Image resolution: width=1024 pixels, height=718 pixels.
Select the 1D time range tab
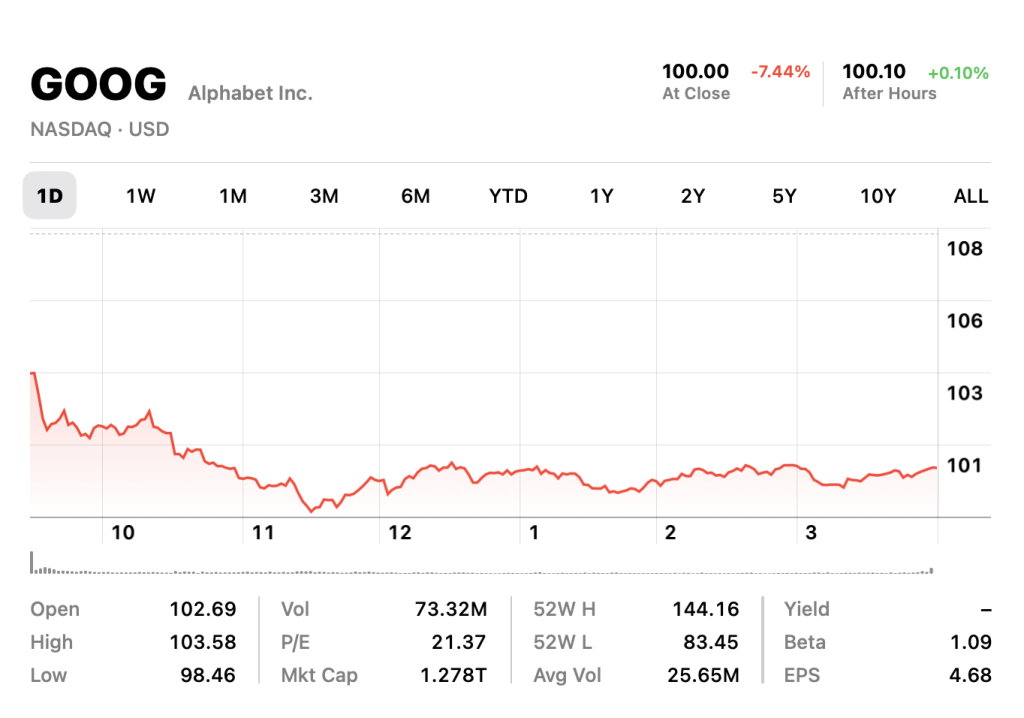[49, 196]
